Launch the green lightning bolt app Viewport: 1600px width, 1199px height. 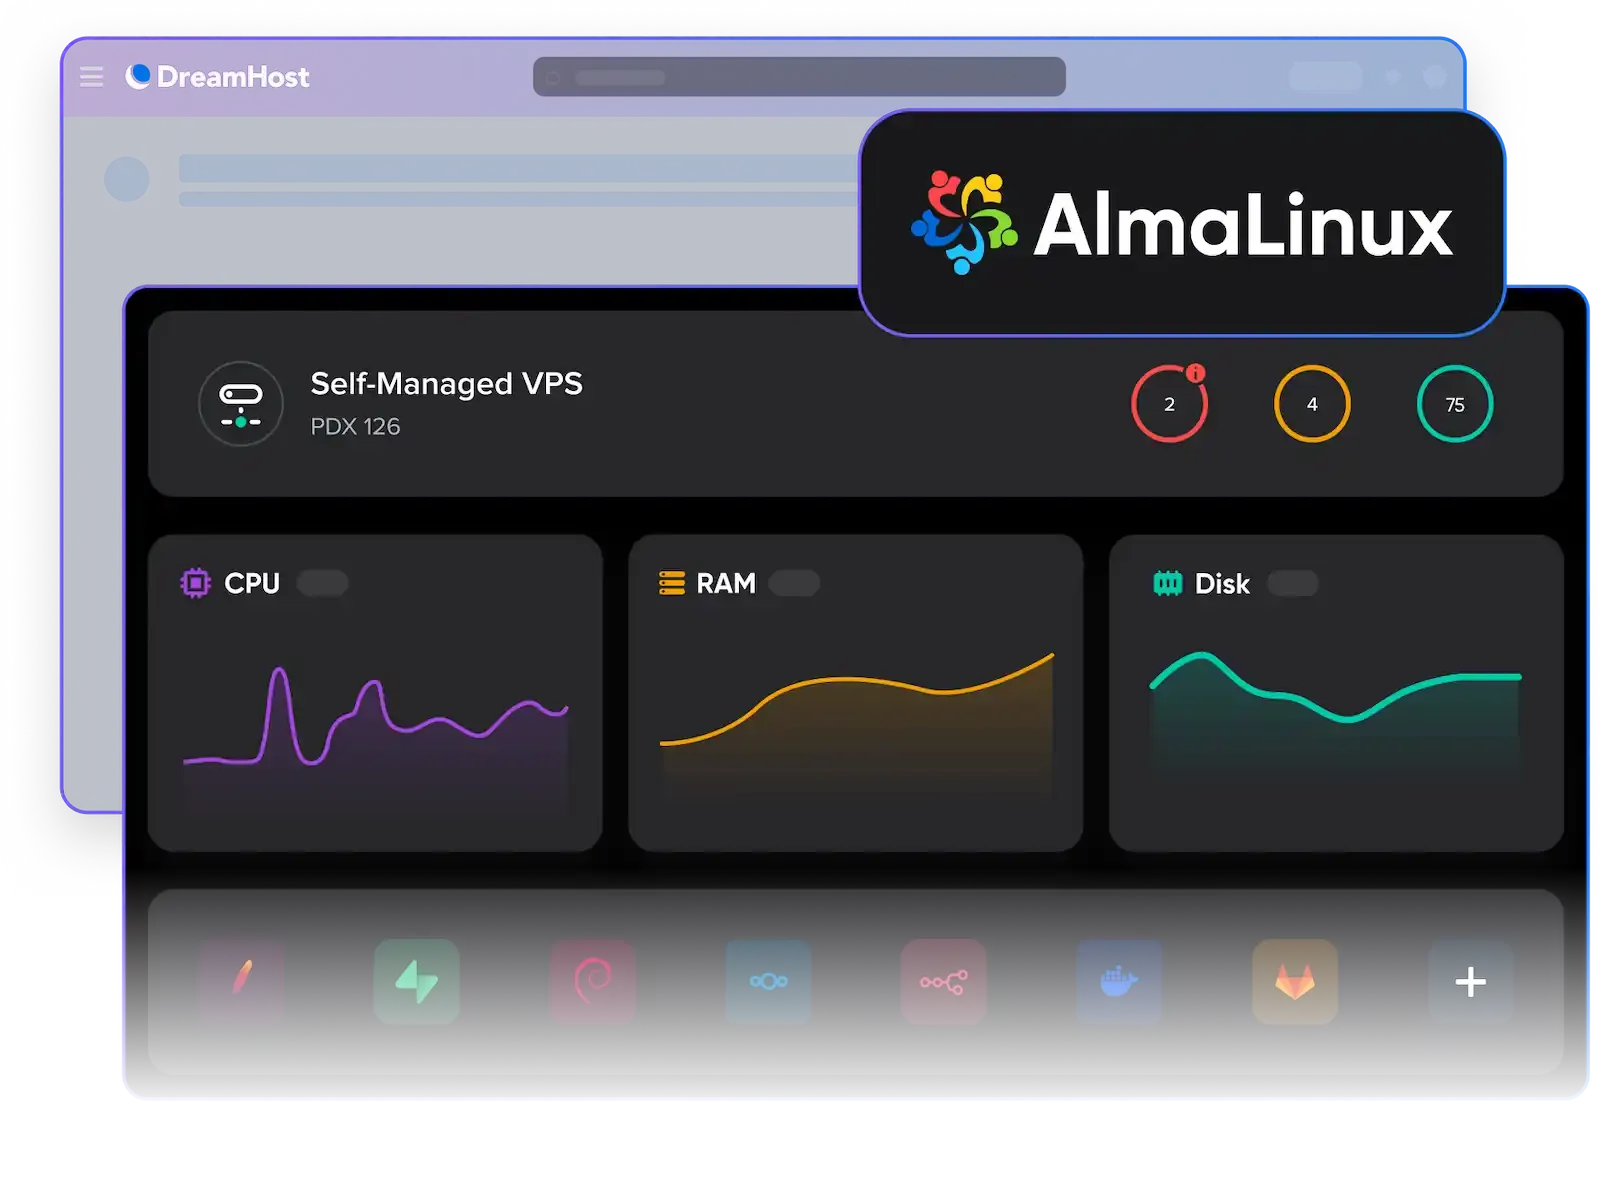(417, 981)
